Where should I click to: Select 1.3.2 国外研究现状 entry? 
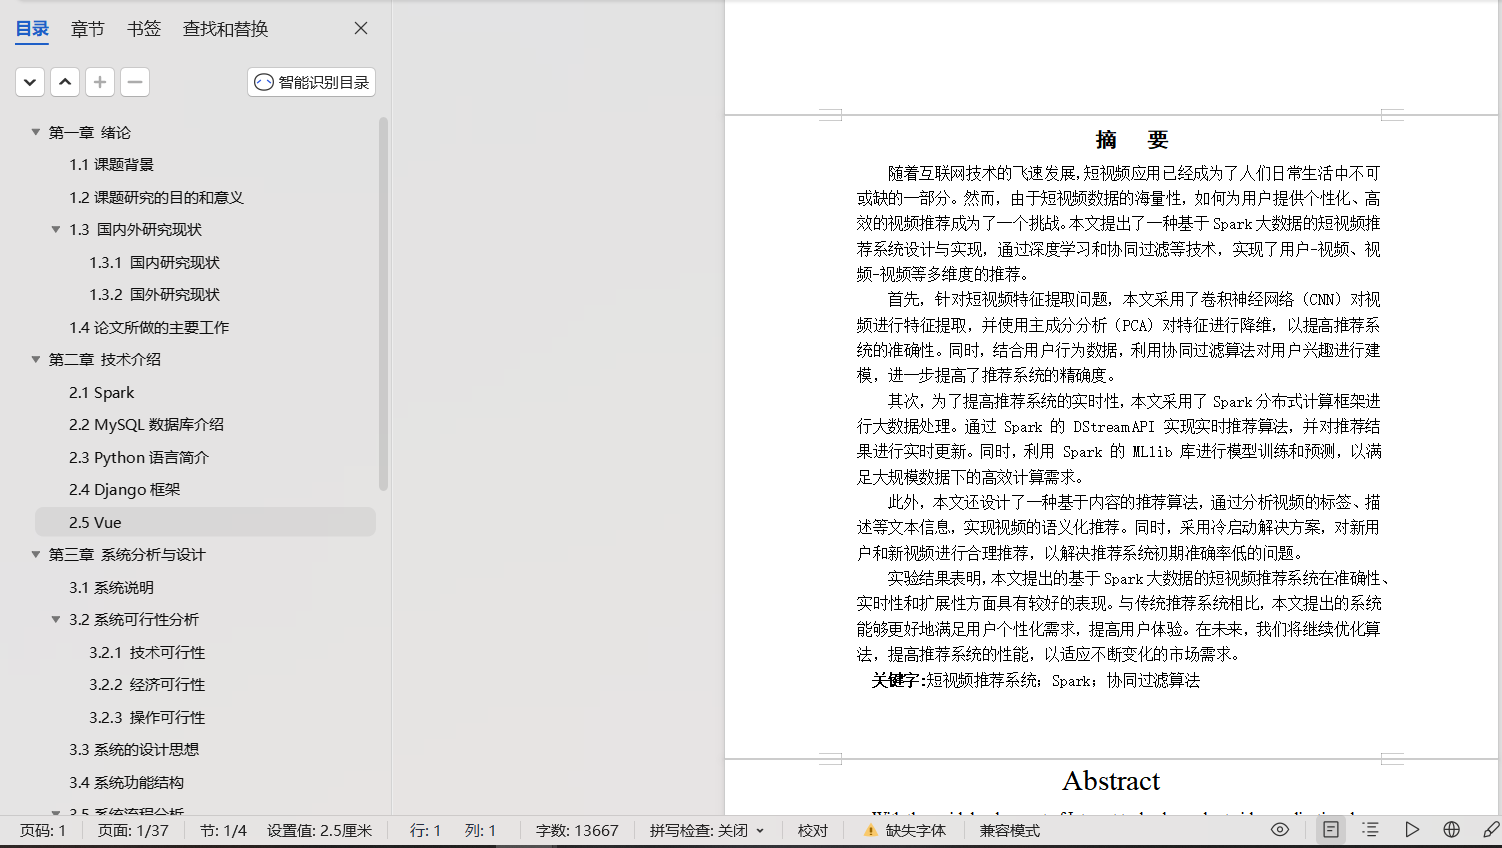(154, 294)
